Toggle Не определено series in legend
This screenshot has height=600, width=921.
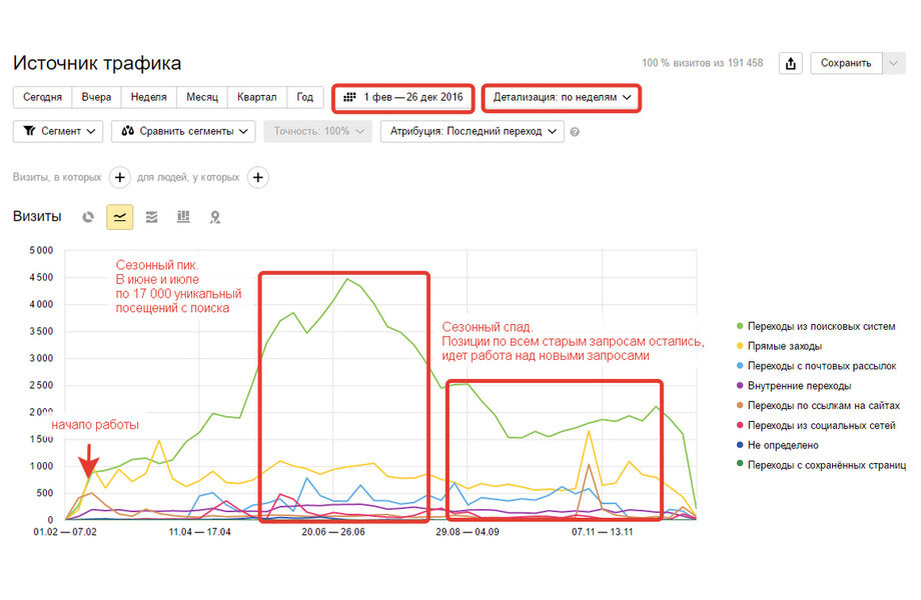tap(778, 445)
